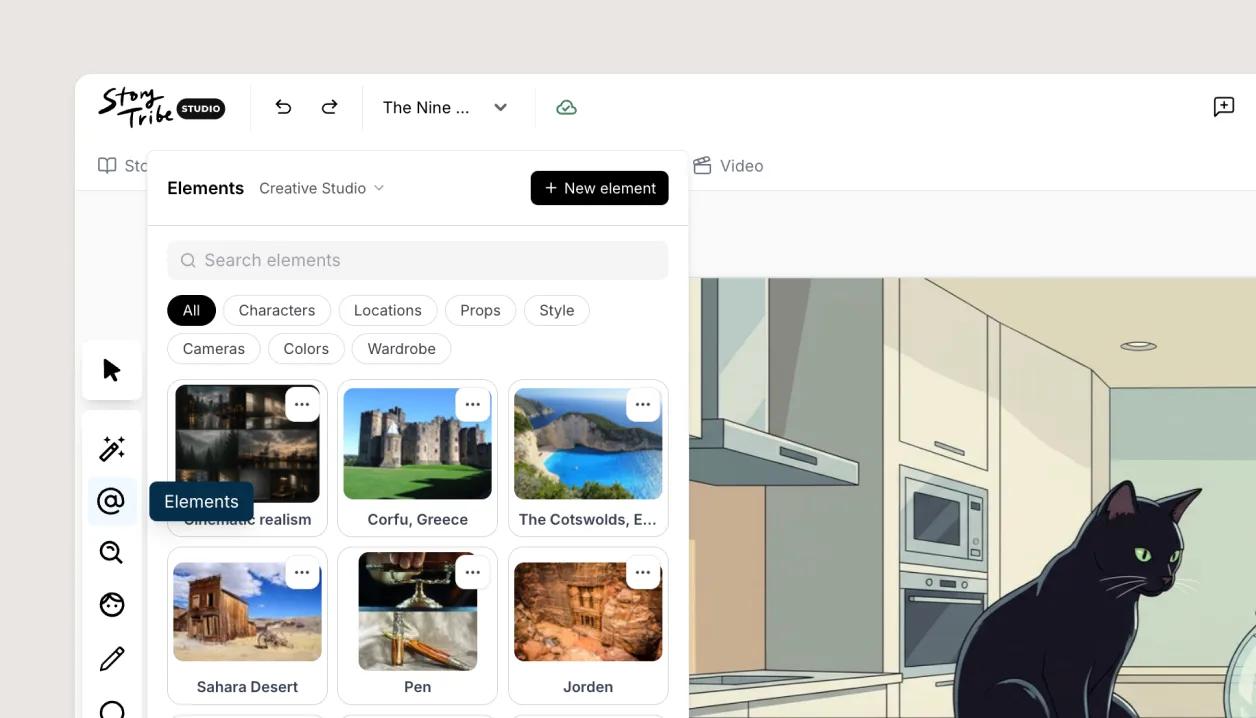Open the add comment icon

tap(1223, 107)
